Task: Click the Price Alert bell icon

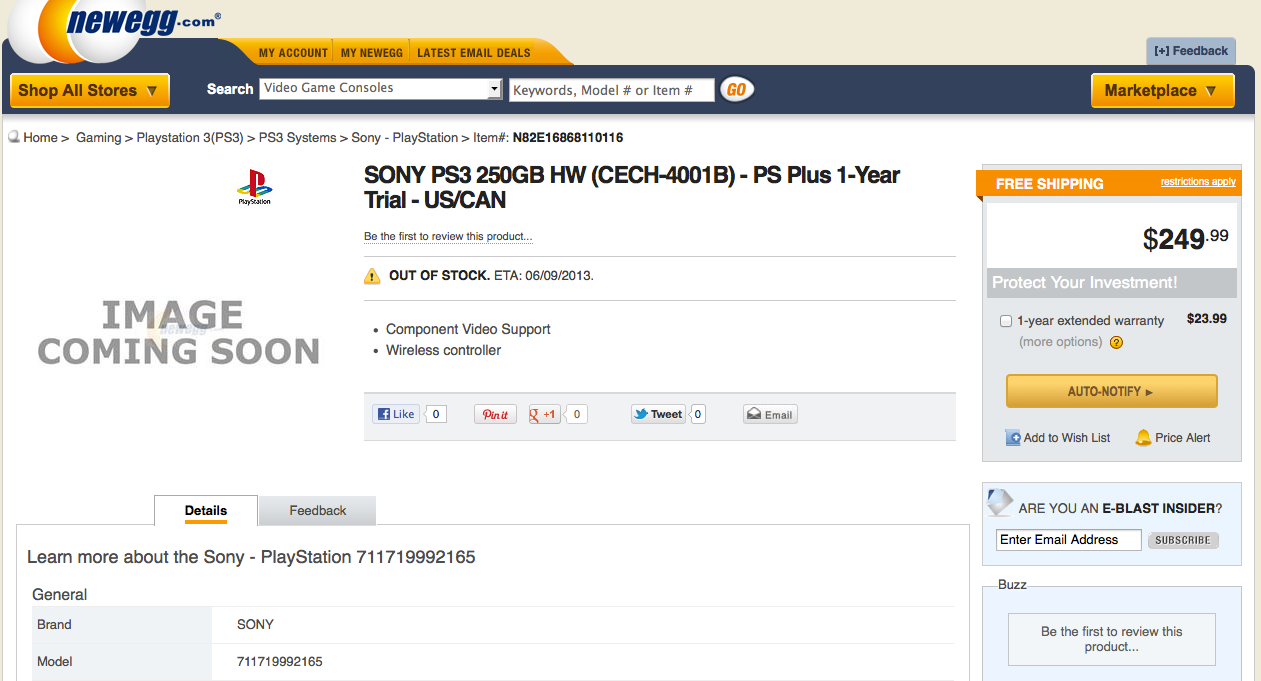Action: 1143,438
